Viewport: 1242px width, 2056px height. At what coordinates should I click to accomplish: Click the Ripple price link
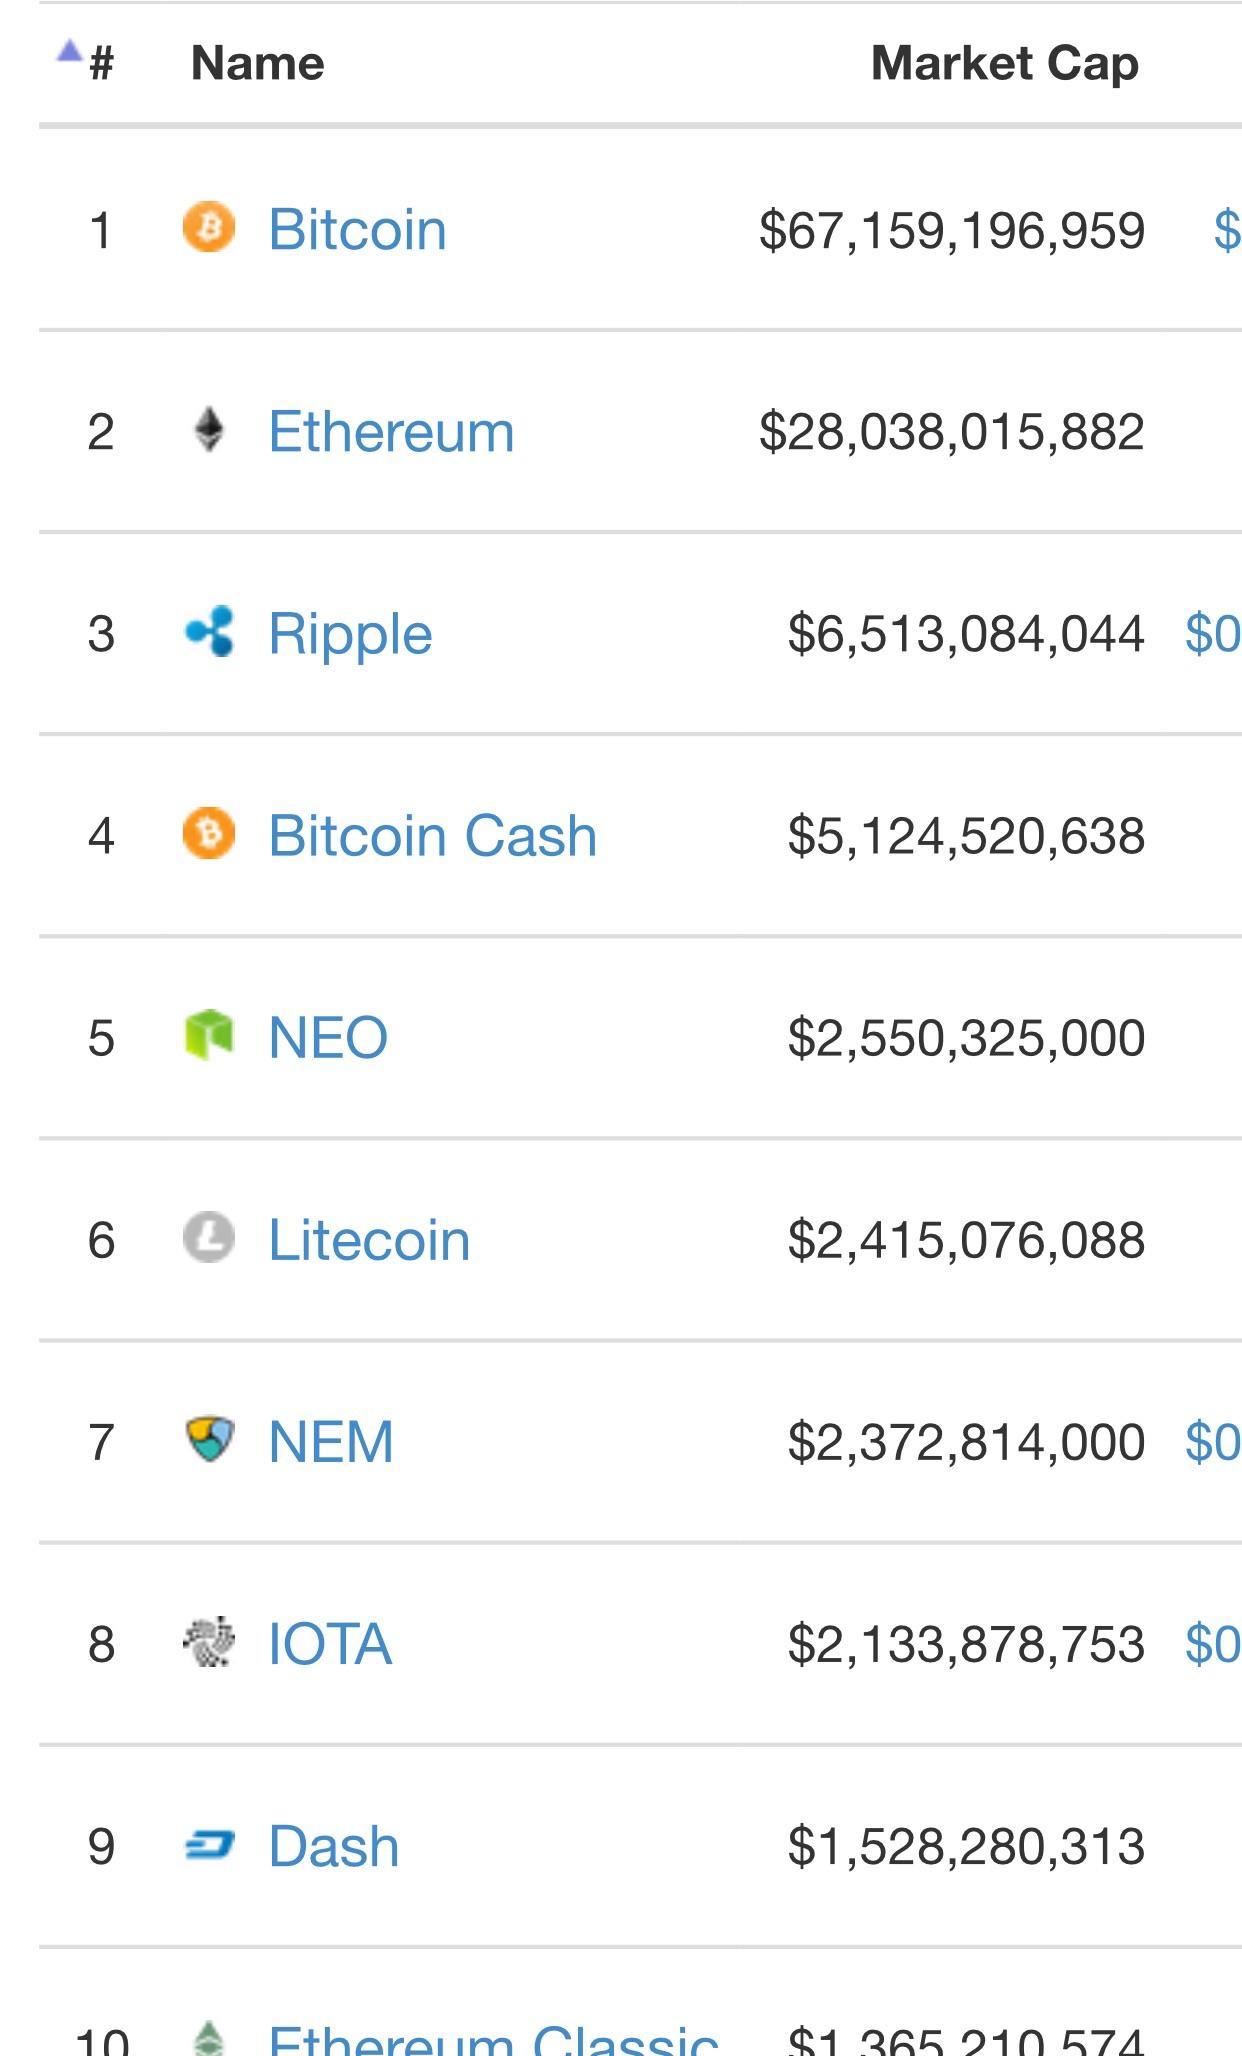pyautogui.click(x=1212, y=634)
